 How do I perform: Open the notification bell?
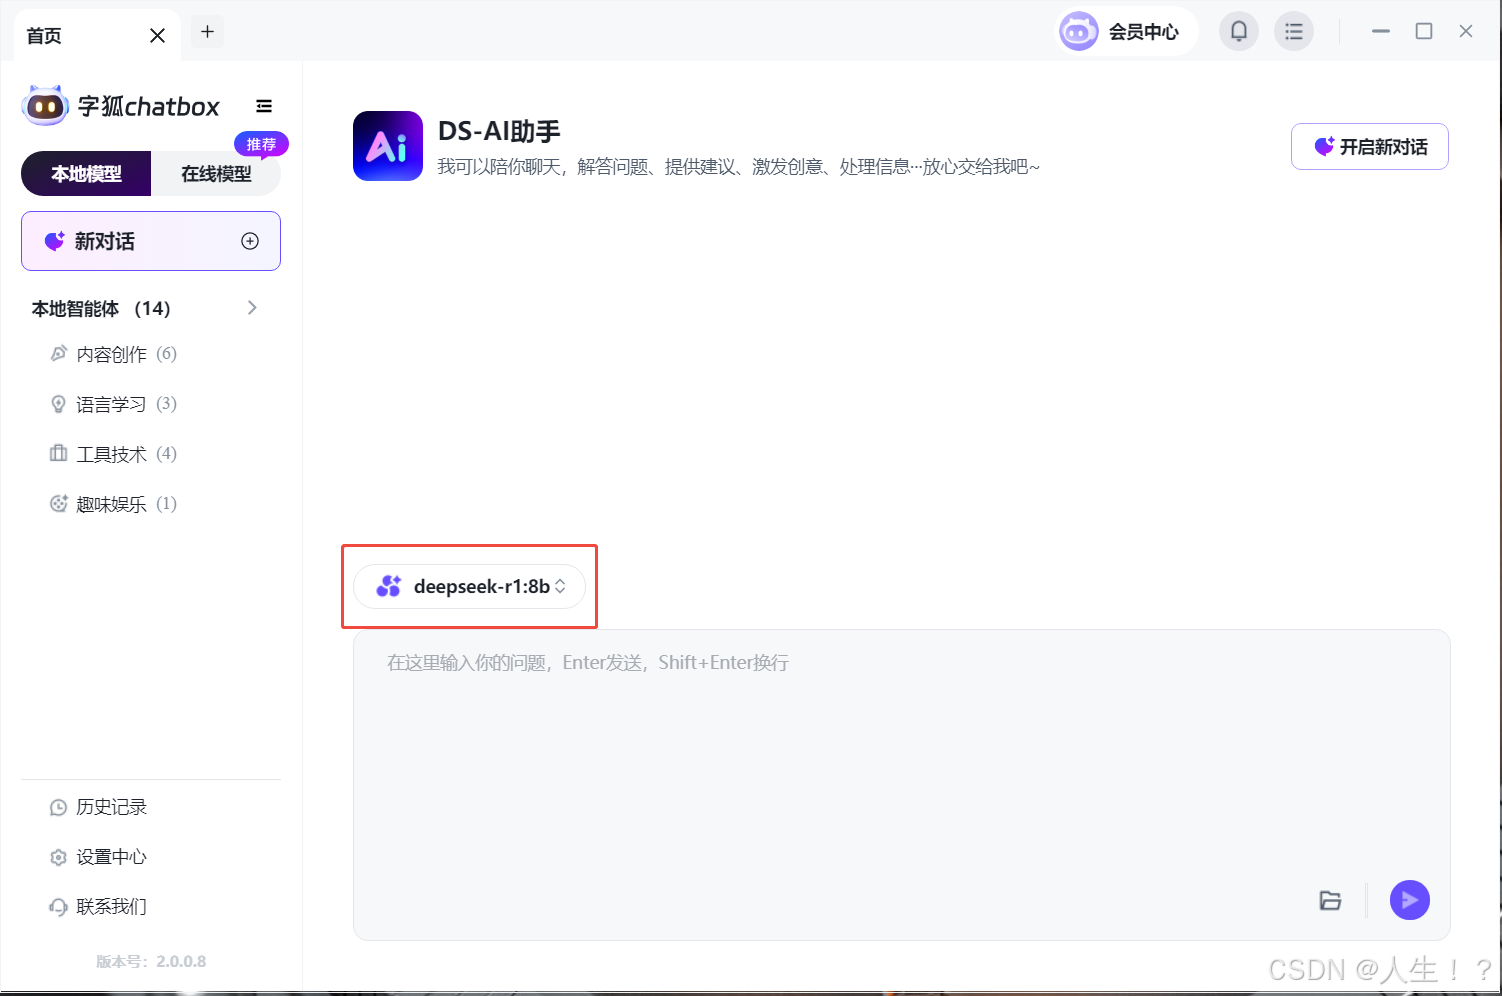[1238, 32]
